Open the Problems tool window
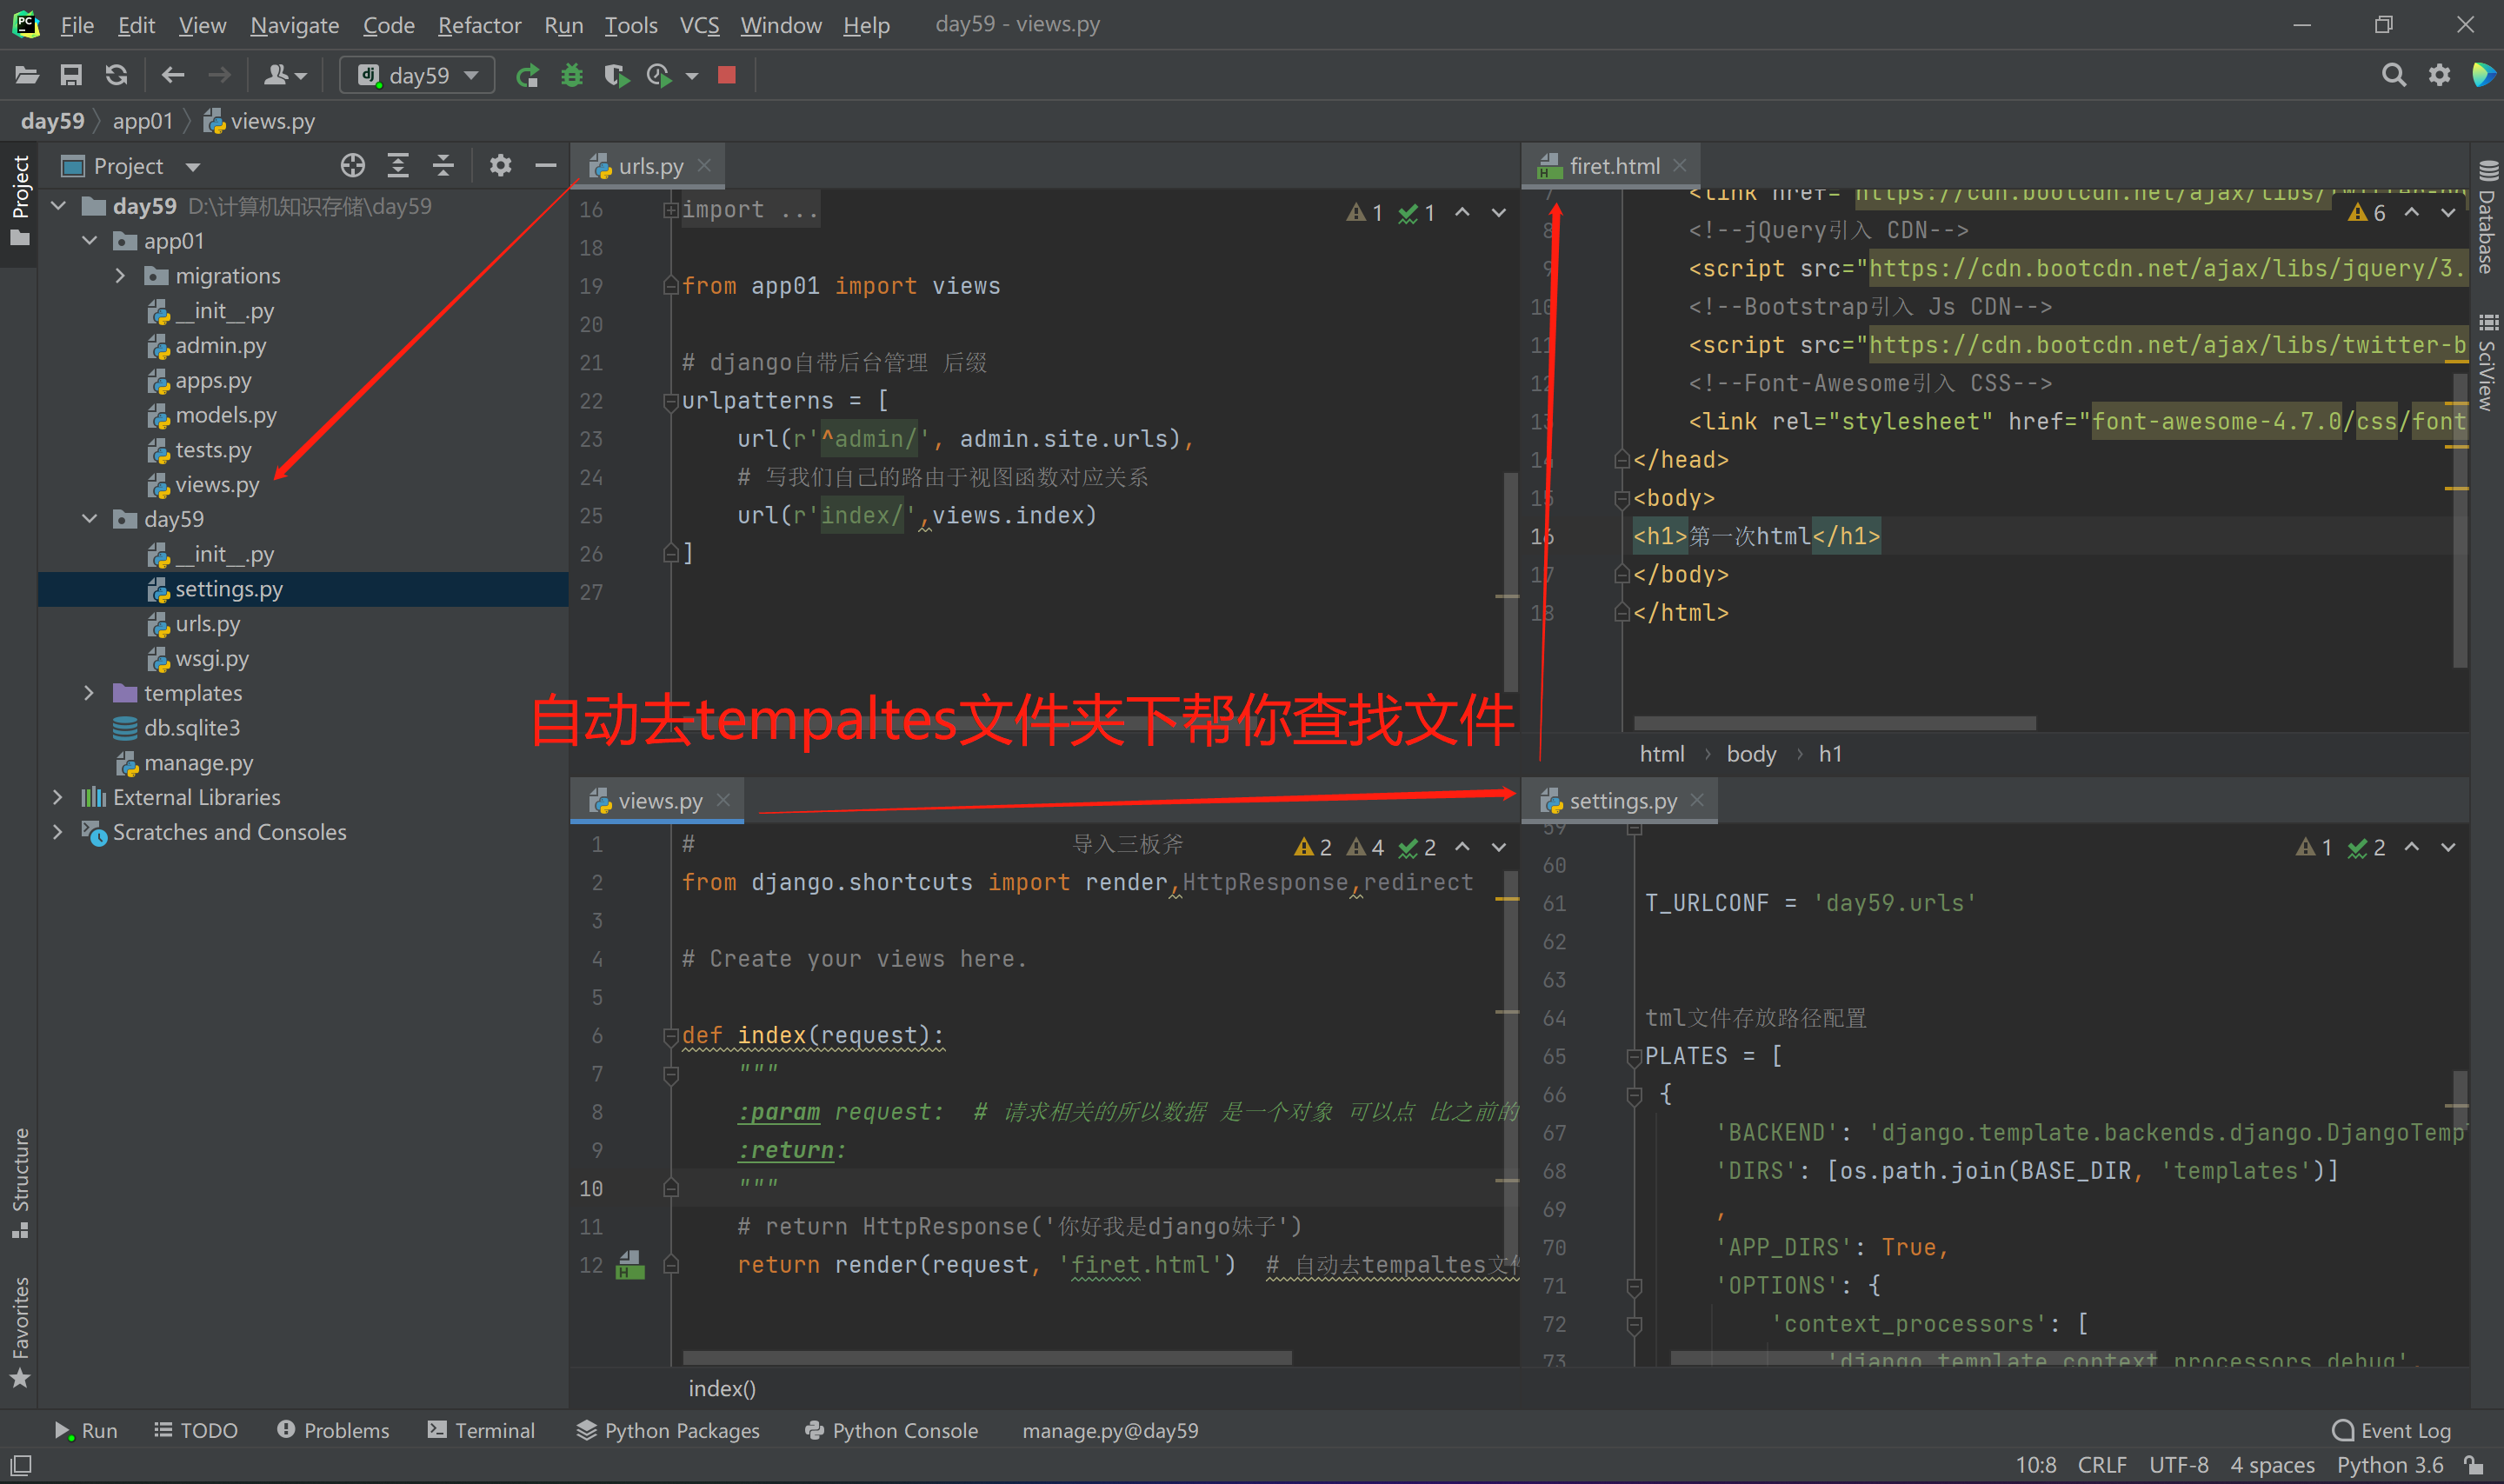This screenshot has width=2504, height=1484. click(x=333, y=1430)
